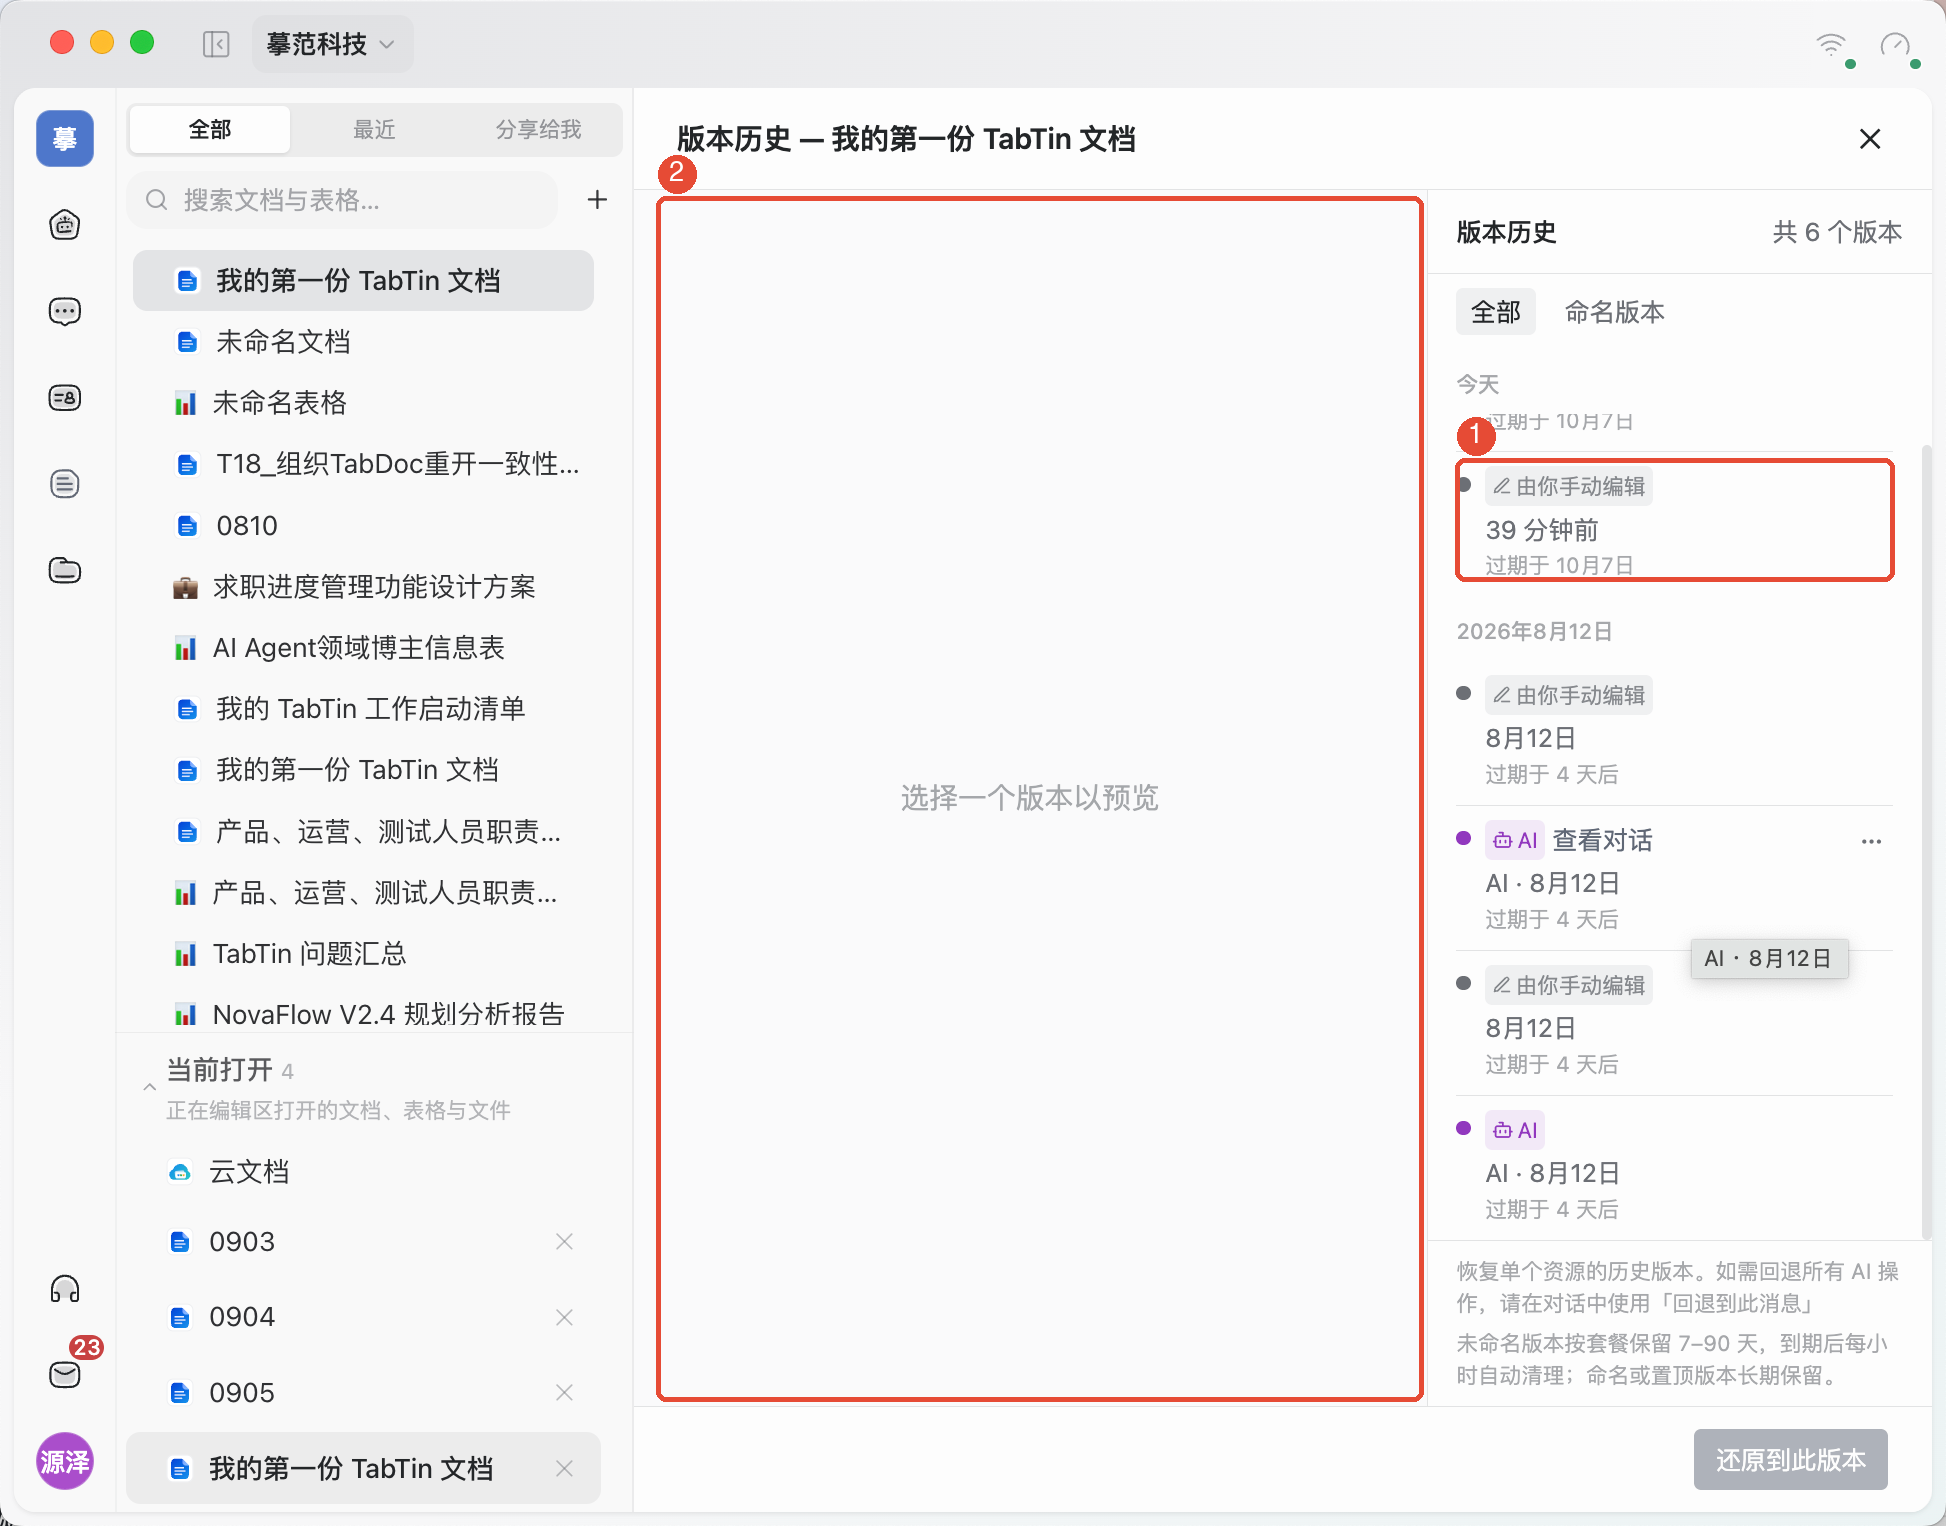This screenshot has height=1526, width=1946.
Task: Toggle the sidebar collapse icon in title bar
Action: [x=216, y=44]
